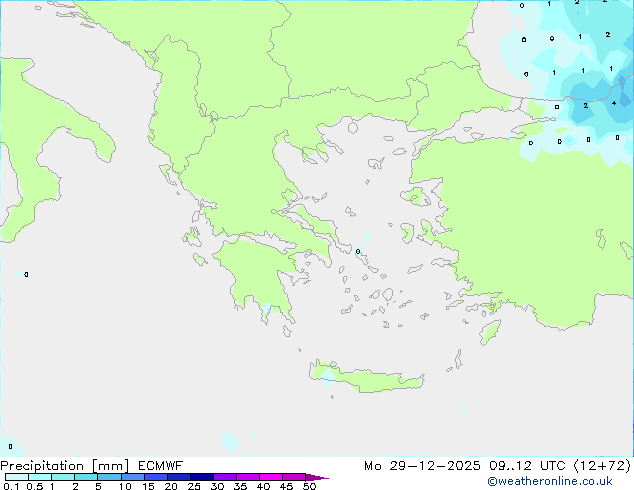Pick the legend swatch between 10 and 15
Viewport: 634px width, 490px height.
coord(132,477)
